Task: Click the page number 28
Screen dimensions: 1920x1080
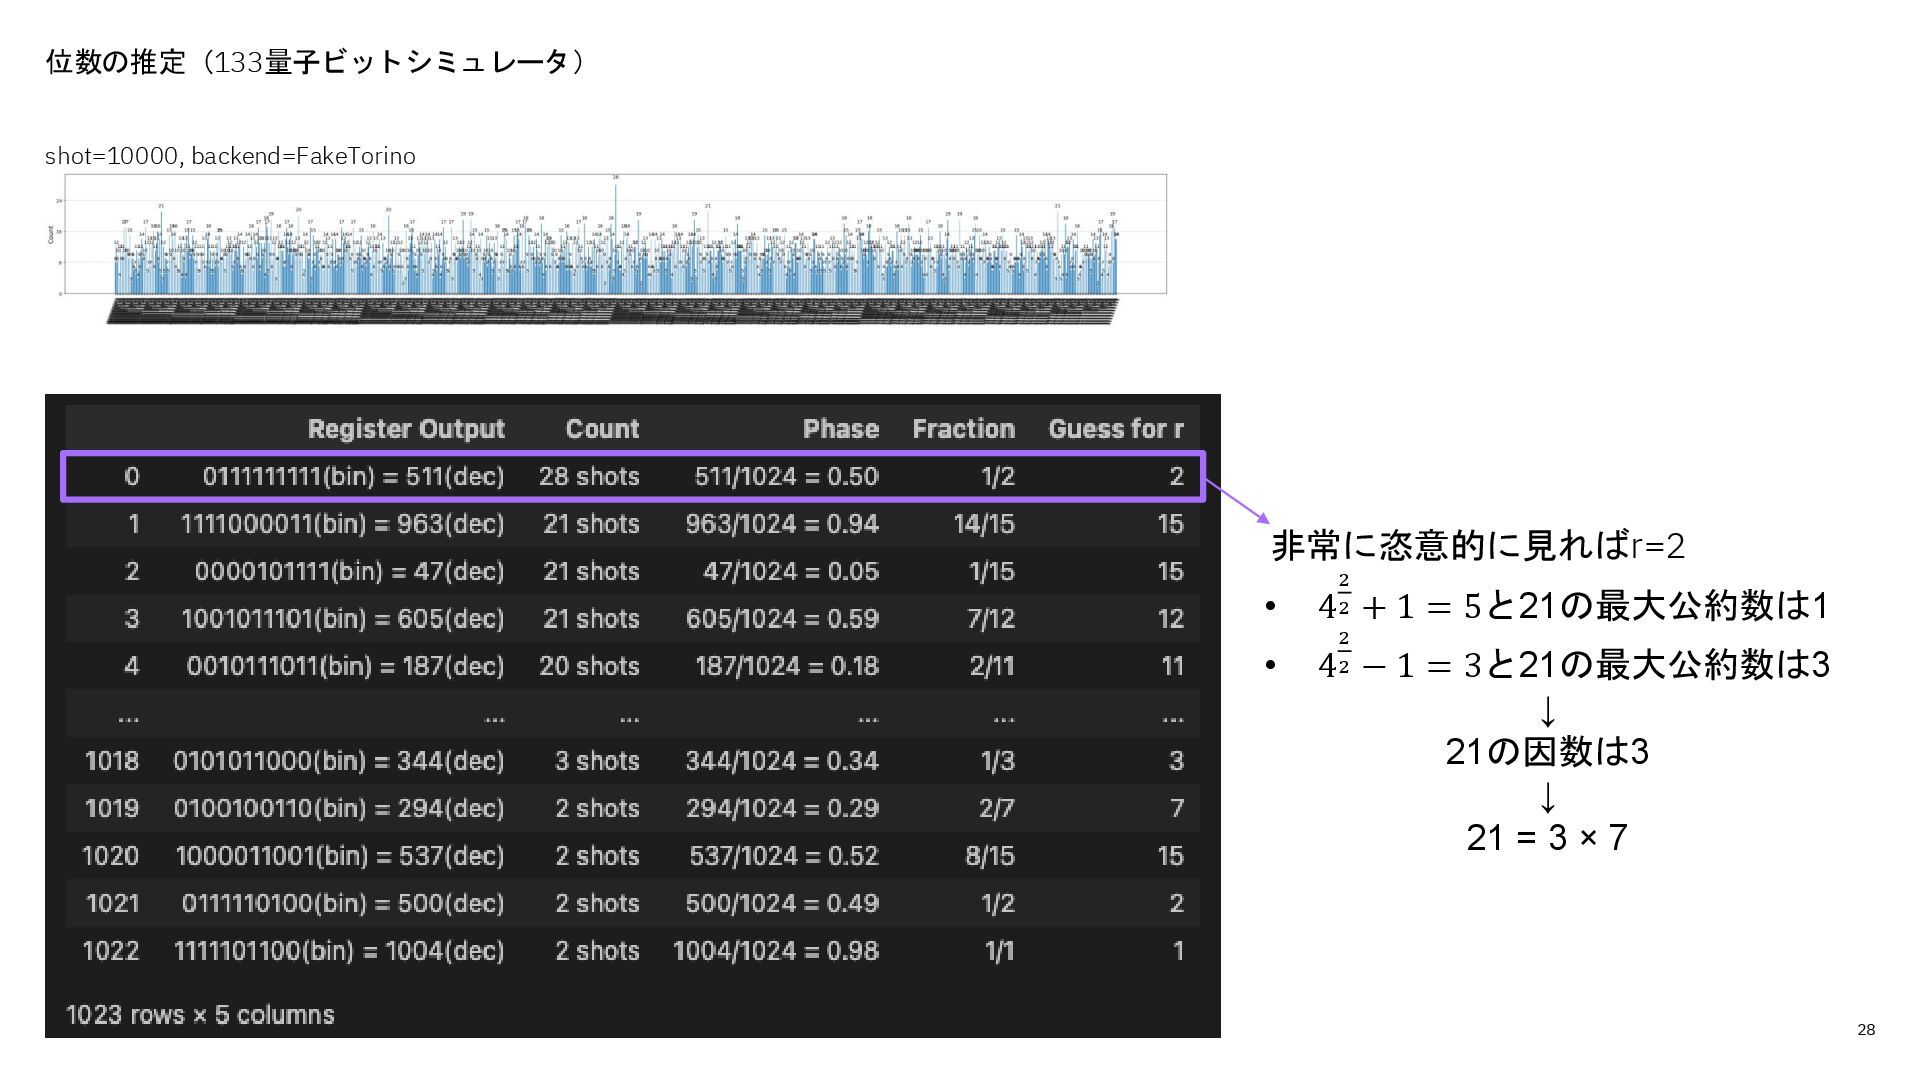Action: [x=1865, y=1030]
